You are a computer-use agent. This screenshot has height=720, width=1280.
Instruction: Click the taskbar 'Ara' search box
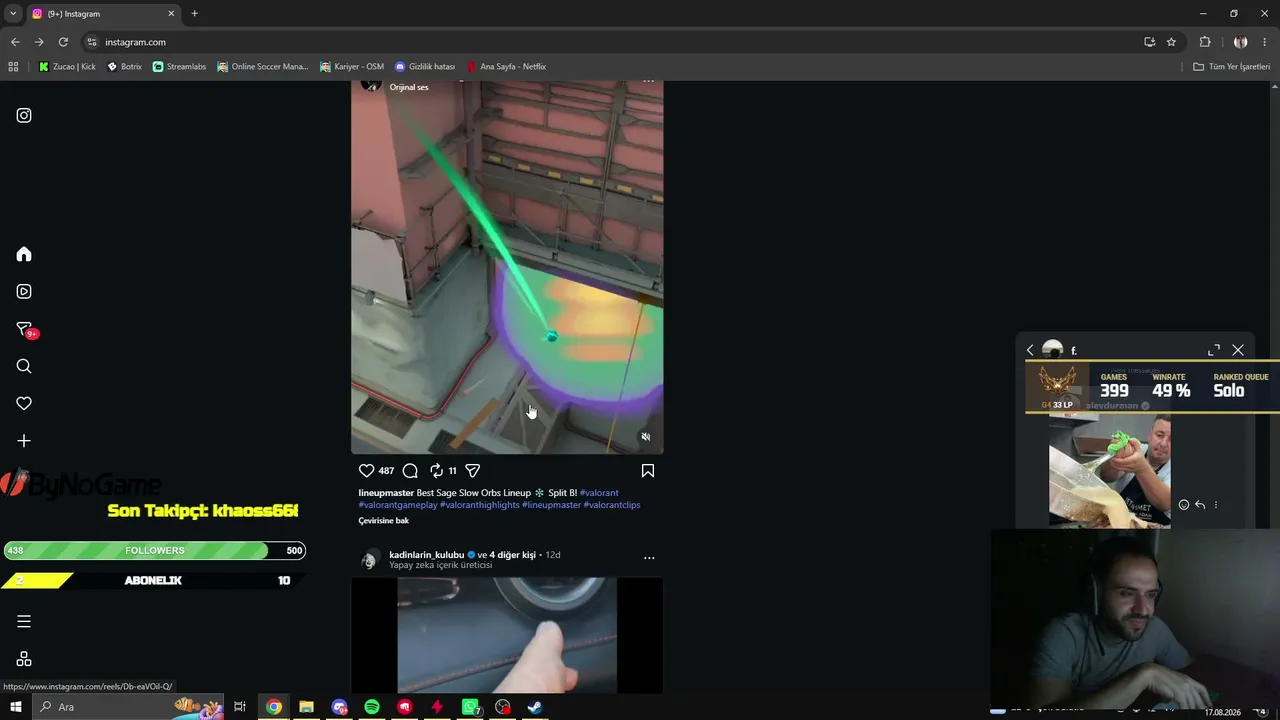[130, 707]
